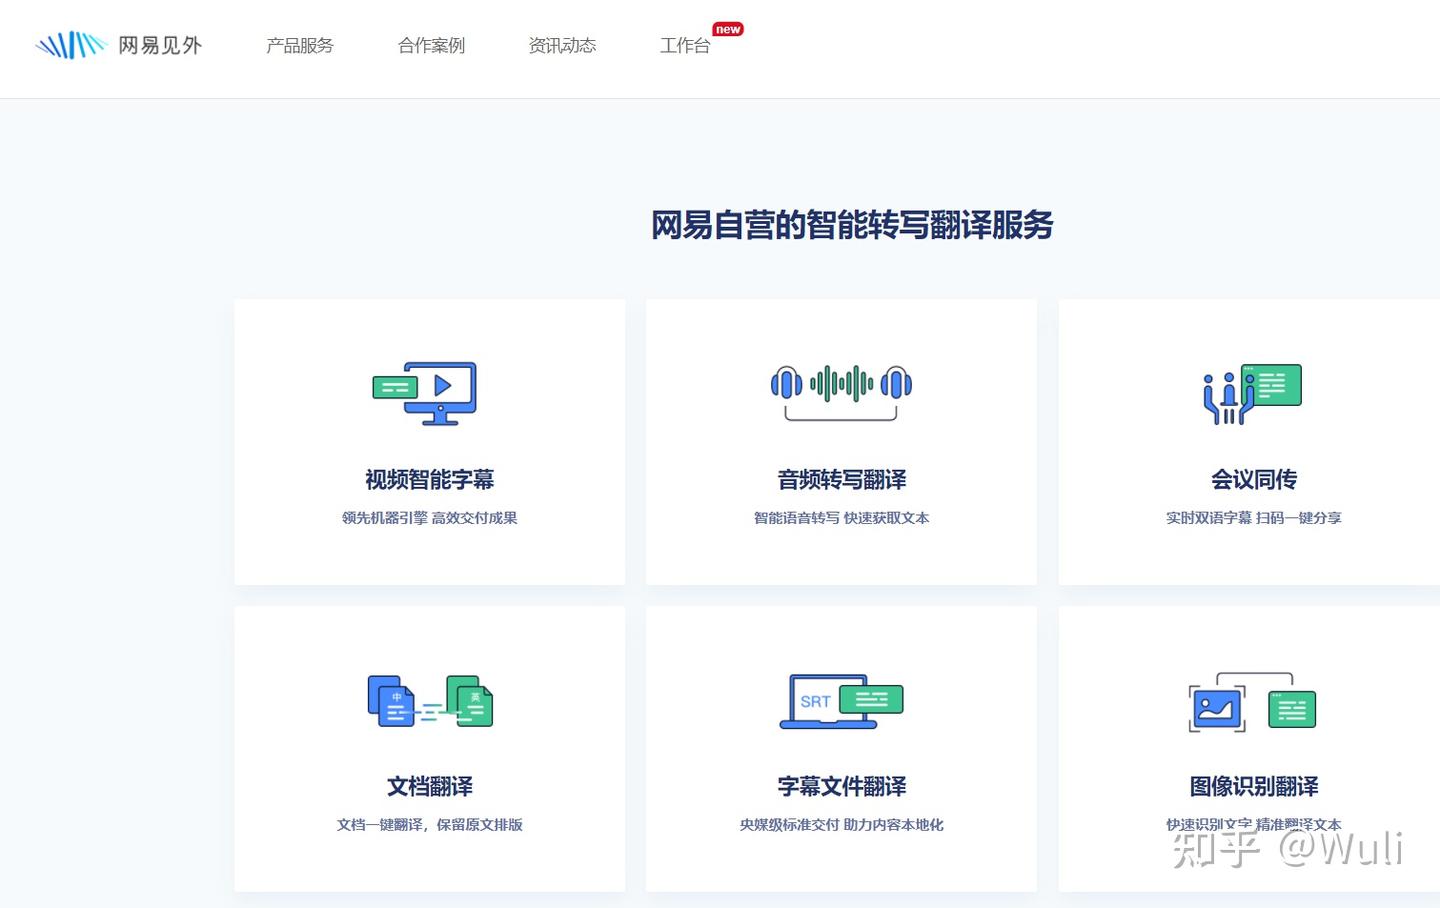Open the 文档翻译 service title
Screen dimensions: 1440x908
[x=430, y=787]
